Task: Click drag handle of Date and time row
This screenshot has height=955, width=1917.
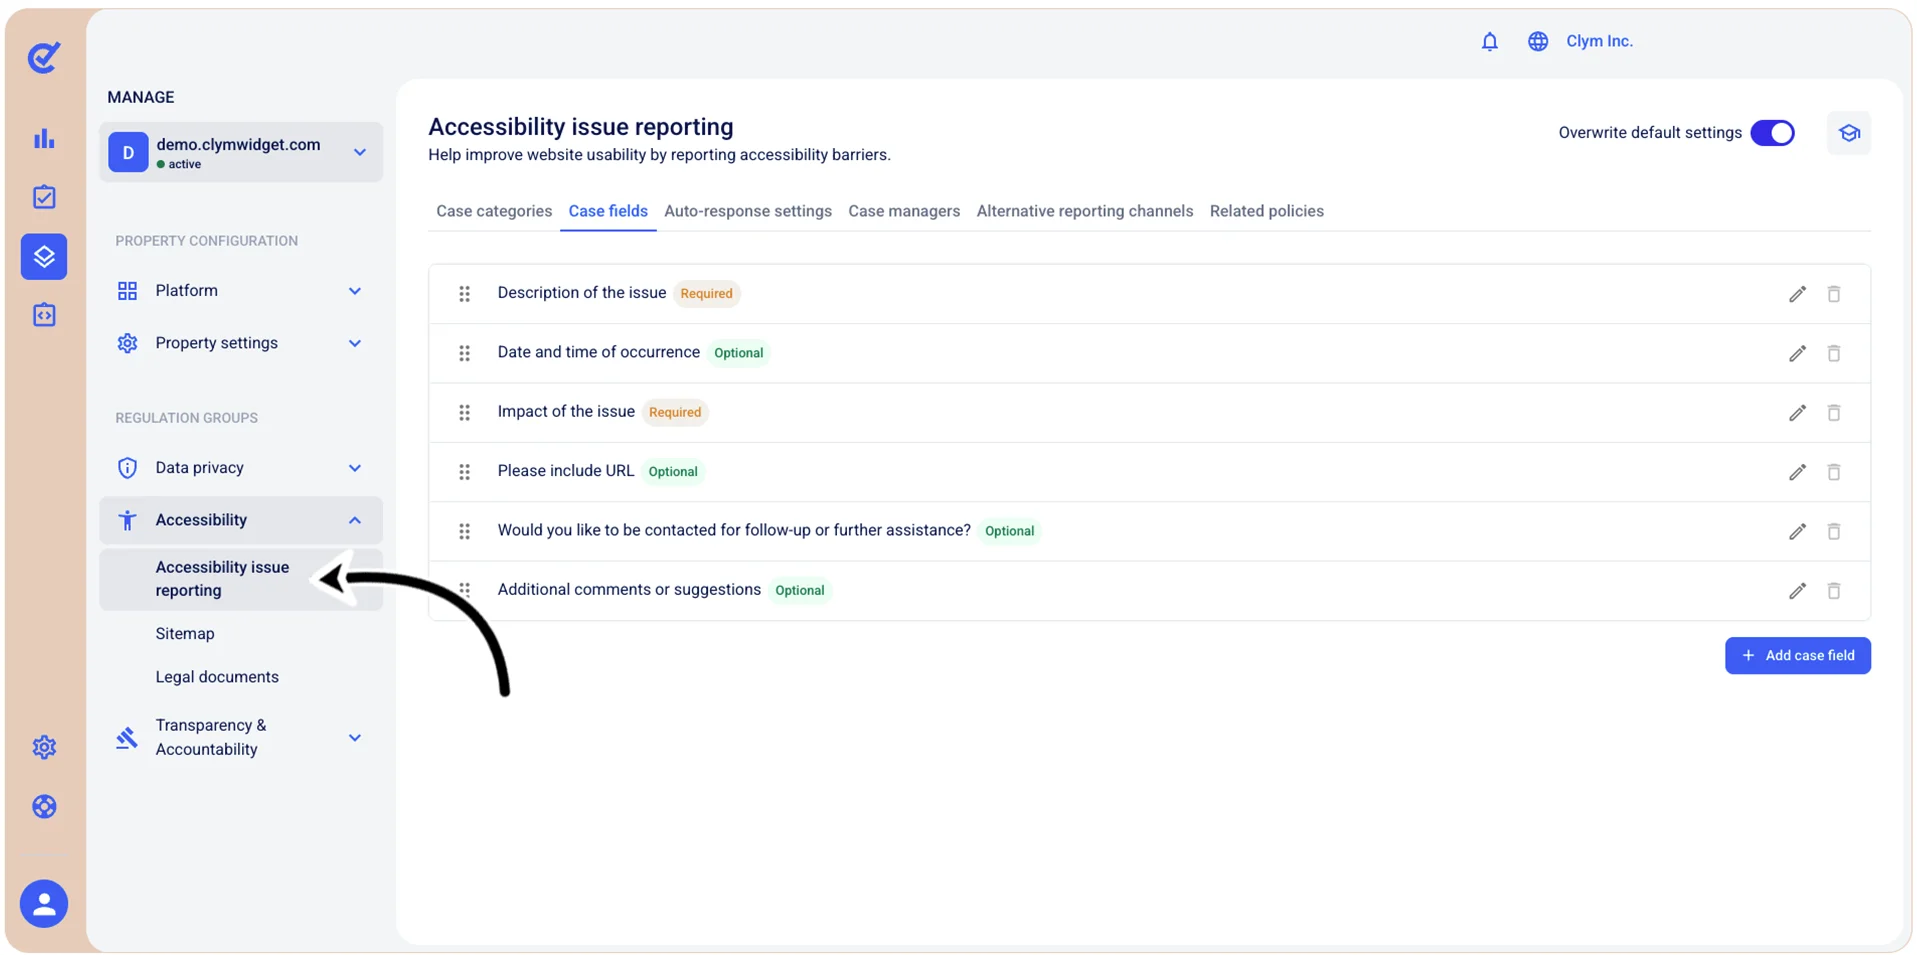Action: pyautogui.click(x=464, y=353)
